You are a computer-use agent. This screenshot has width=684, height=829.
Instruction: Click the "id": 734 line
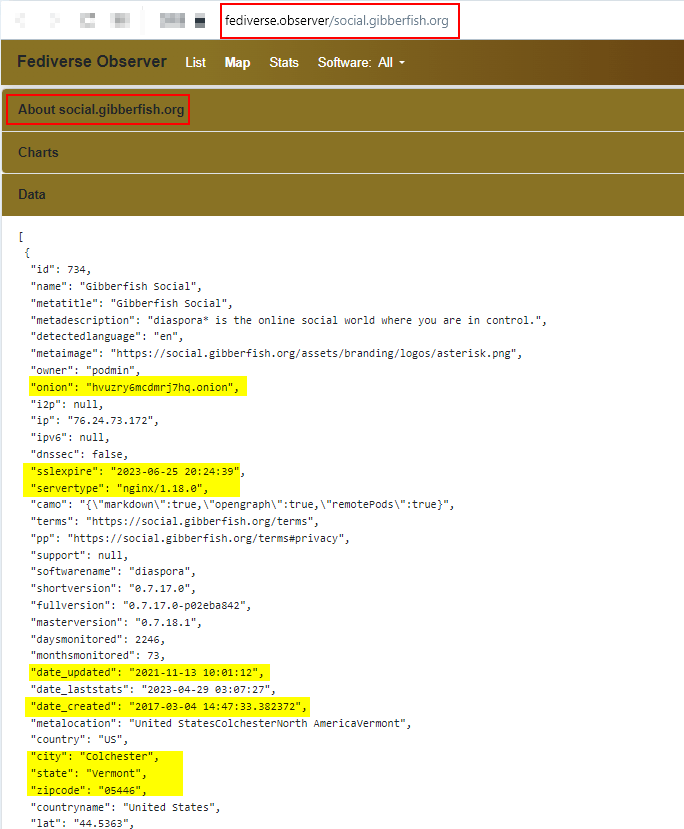coord(61,270)
